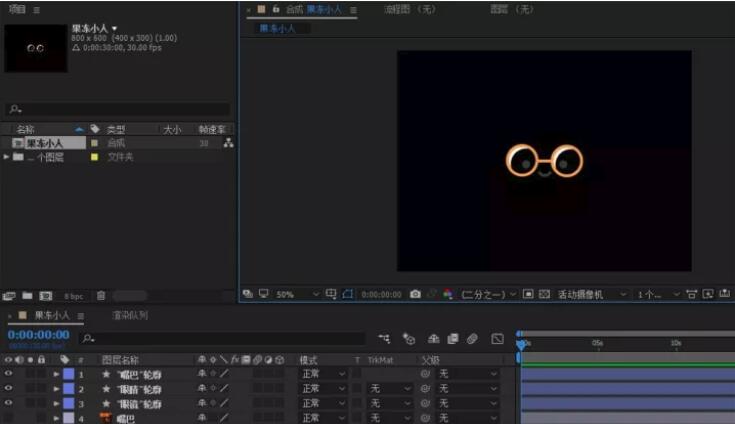This screenshot has width=735, height=424.
Task: Open the 流程图 (无) panel tab
Action: click(x=410, y=9)
